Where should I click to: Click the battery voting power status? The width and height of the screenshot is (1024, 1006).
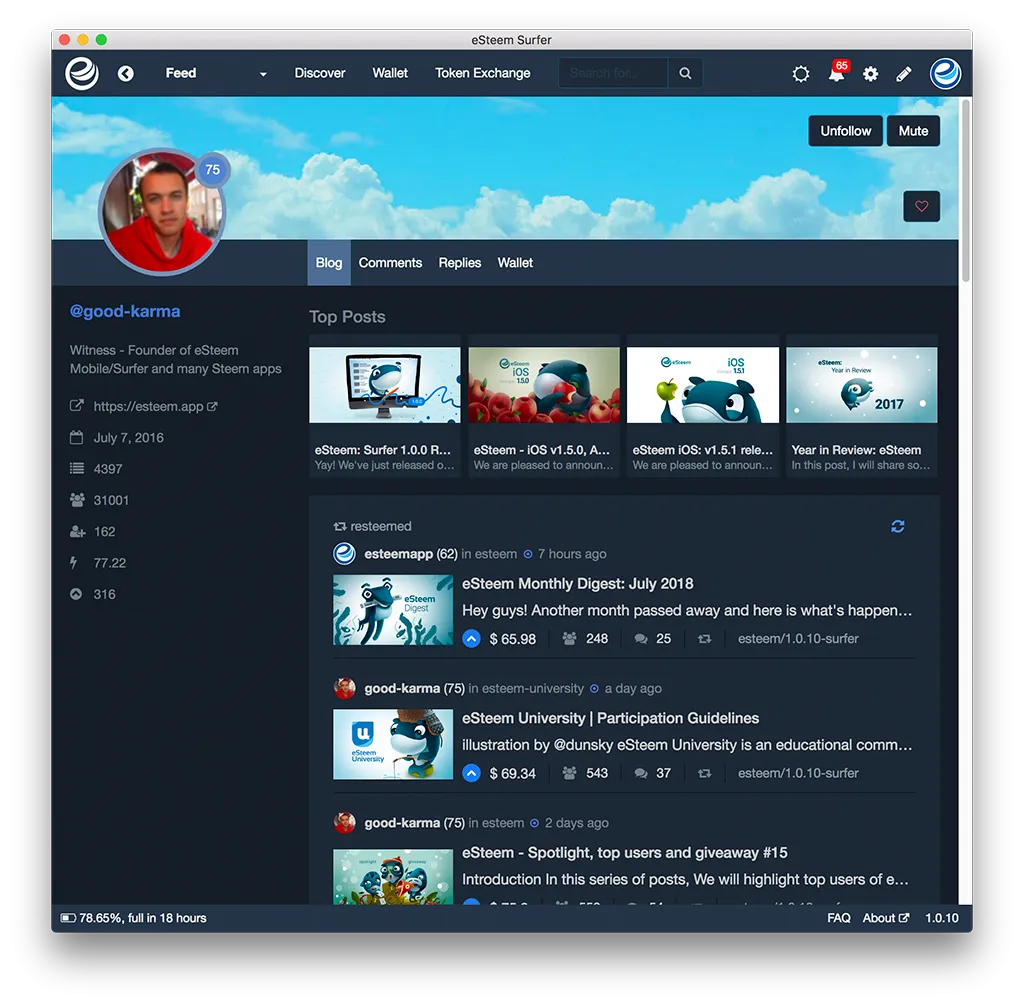tap(133, 918)
